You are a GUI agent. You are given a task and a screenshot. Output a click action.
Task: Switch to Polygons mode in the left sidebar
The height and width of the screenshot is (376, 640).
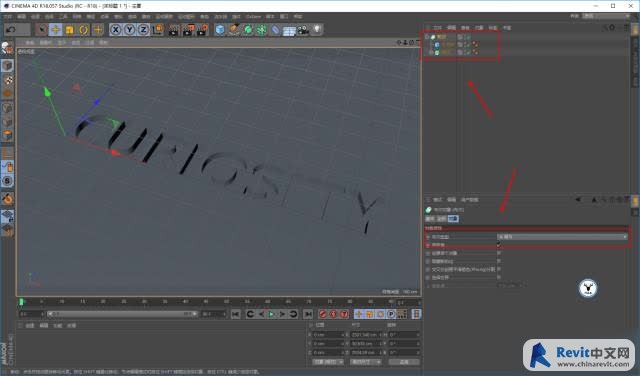pyautogui.click(x=7, y=135)
